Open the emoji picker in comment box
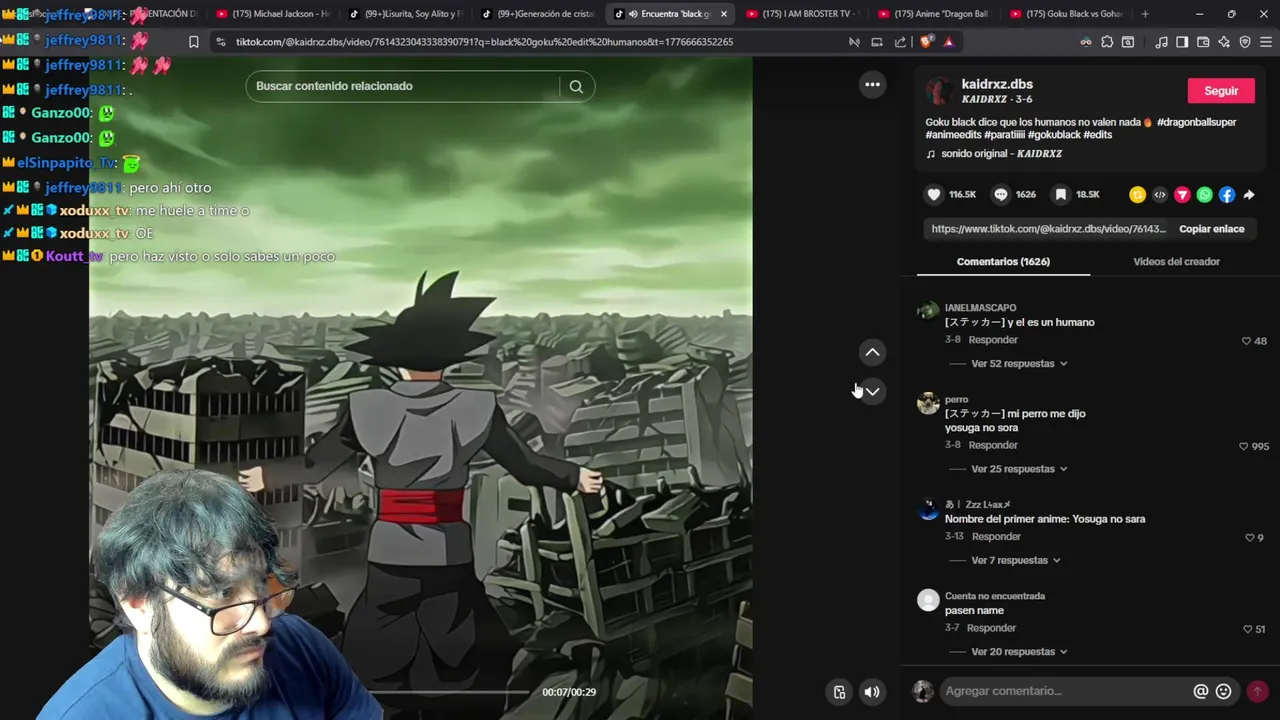 pos(1223,691)
